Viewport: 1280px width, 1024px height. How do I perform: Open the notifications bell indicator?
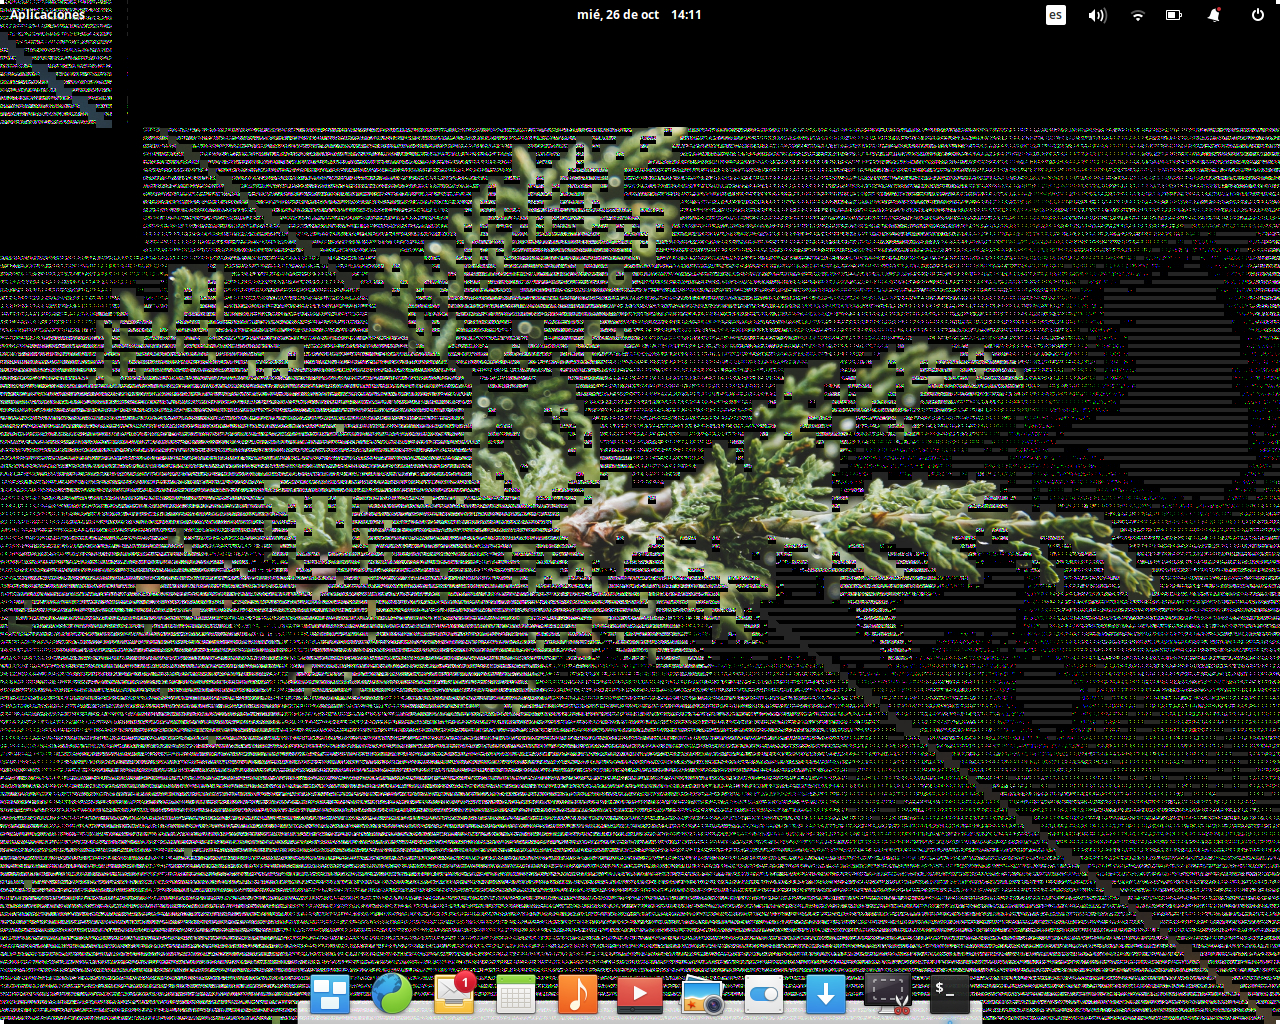(x=1214, y=15)
